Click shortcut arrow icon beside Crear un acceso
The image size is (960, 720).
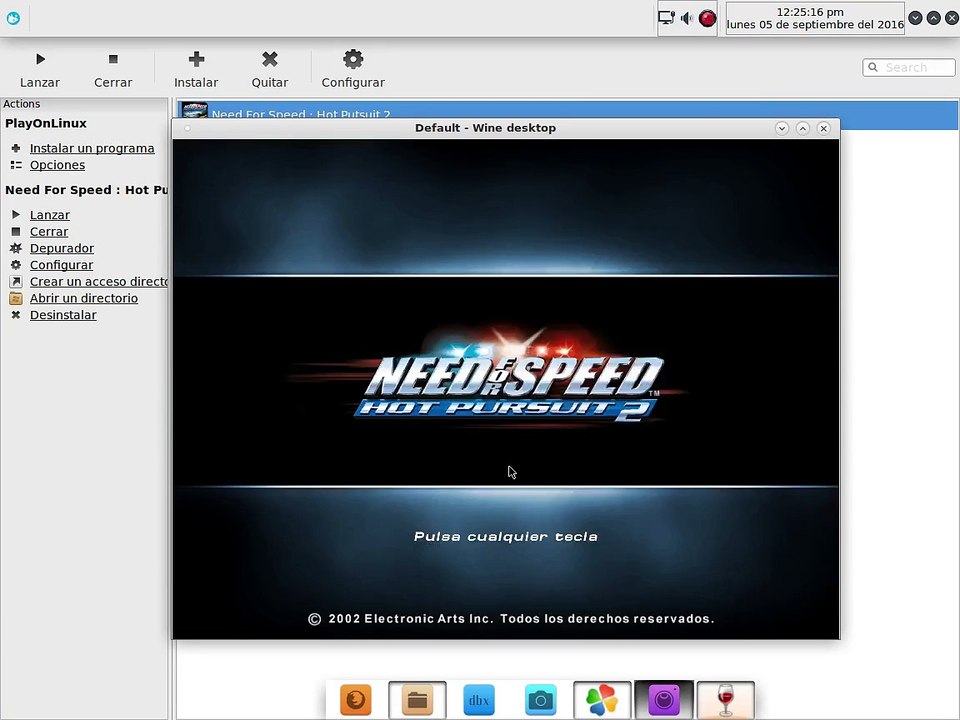16,282
